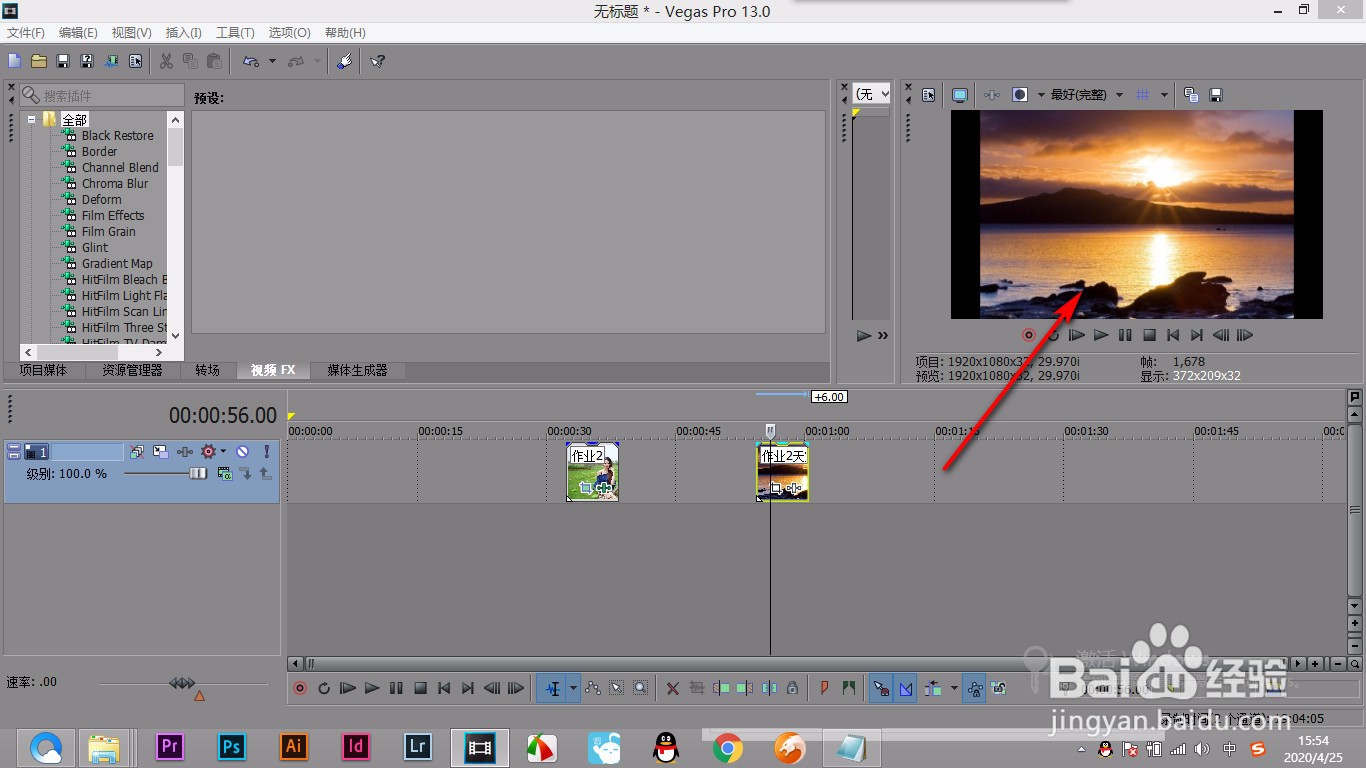Viewport: 1366px width, 768px height.
Task: Open the undo history dropdown arrow
Action: pyautogui.click(x=272, y=61)
